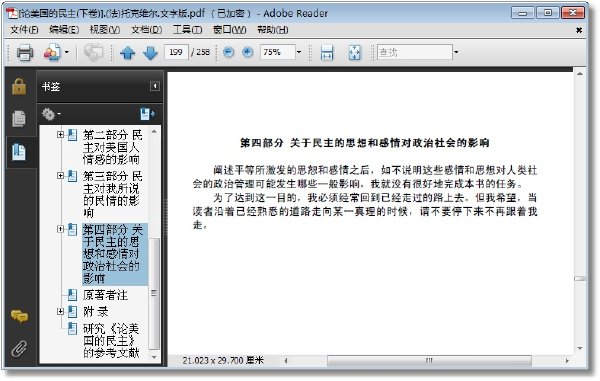
Task: Click the Print icon in toolbar
Action: point(25,52)
